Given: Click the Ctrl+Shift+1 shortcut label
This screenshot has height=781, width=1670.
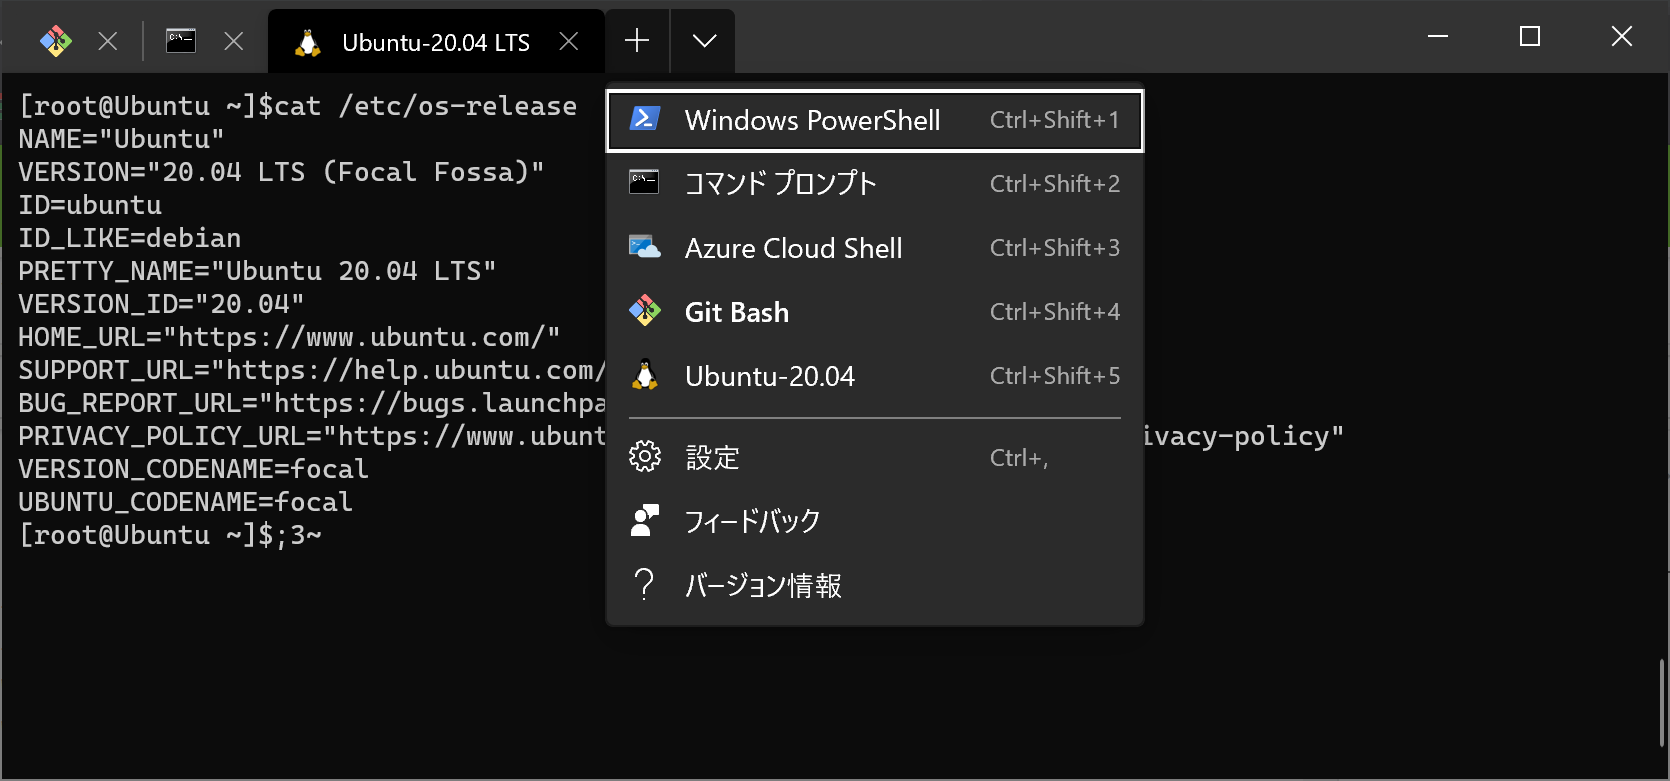Looking at the screenshot, I should pos(1055,120).
